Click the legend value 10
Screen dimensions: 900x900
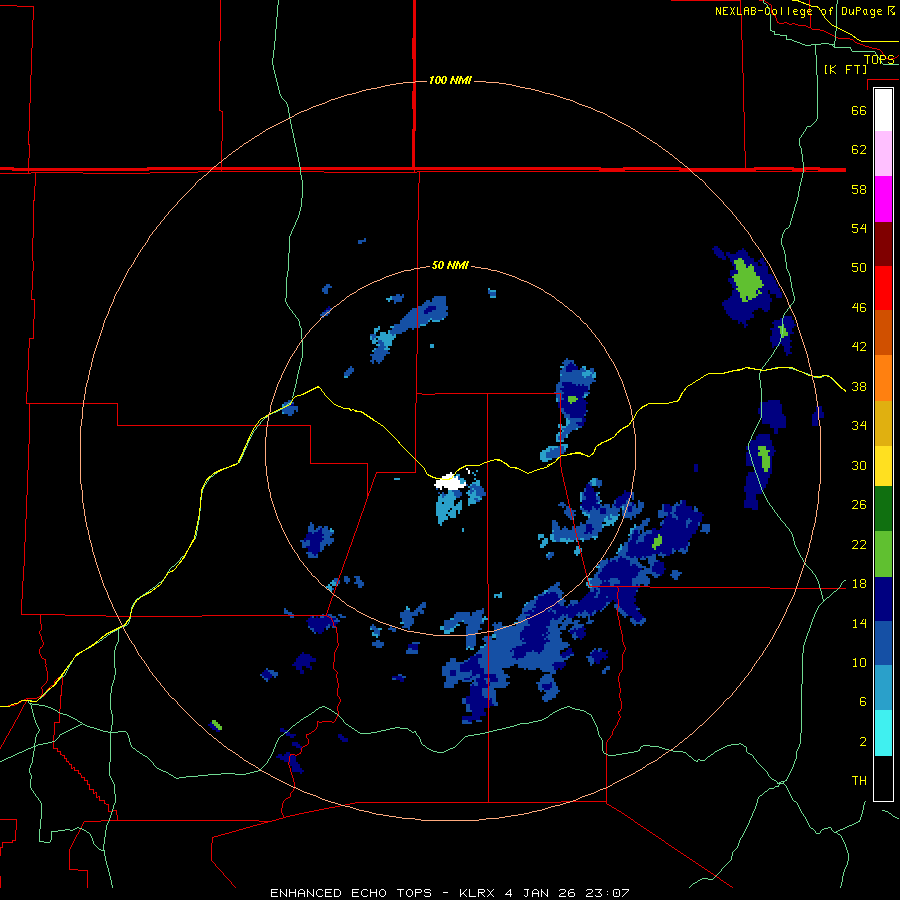pos(859,663)
